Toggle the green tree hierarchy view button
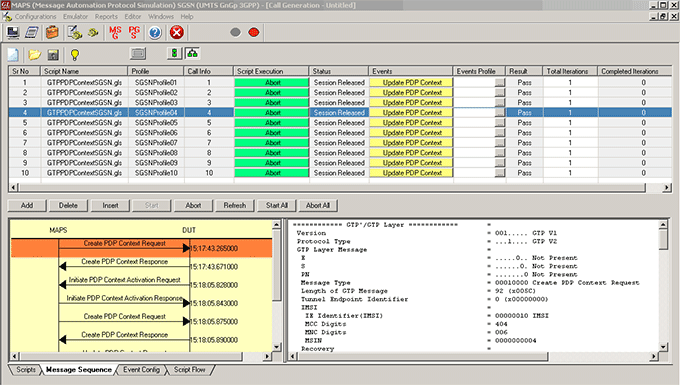 point(192,54)
